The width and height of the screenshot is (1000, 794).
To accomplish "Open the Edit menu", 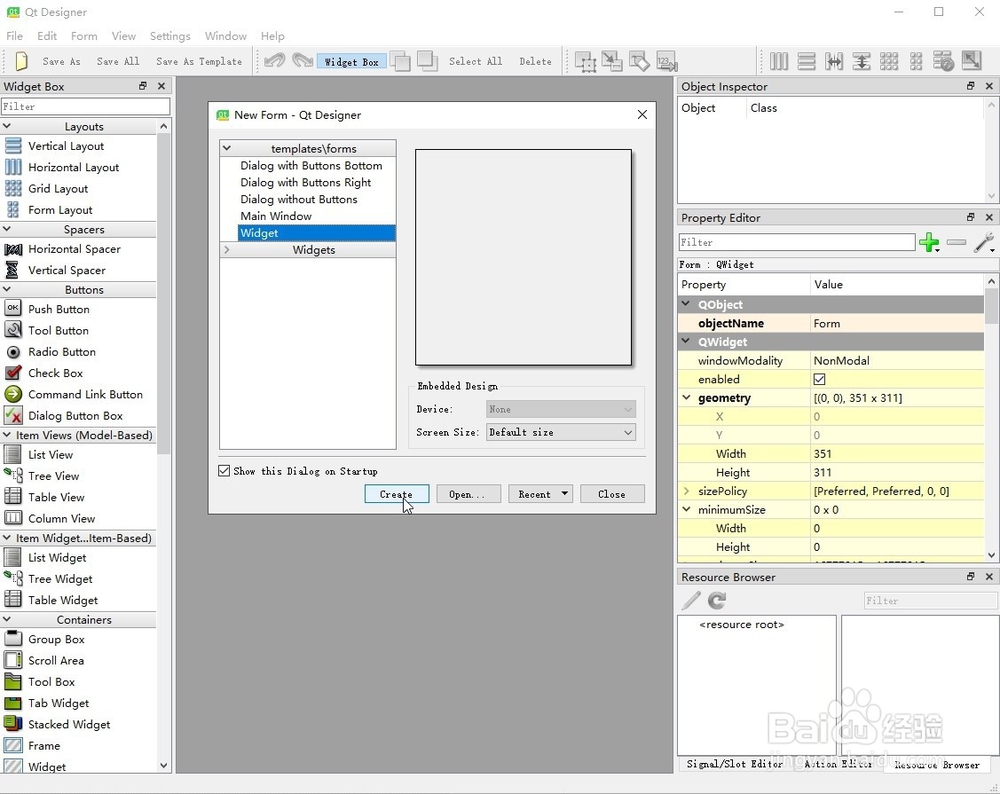I will coord(47,36).
